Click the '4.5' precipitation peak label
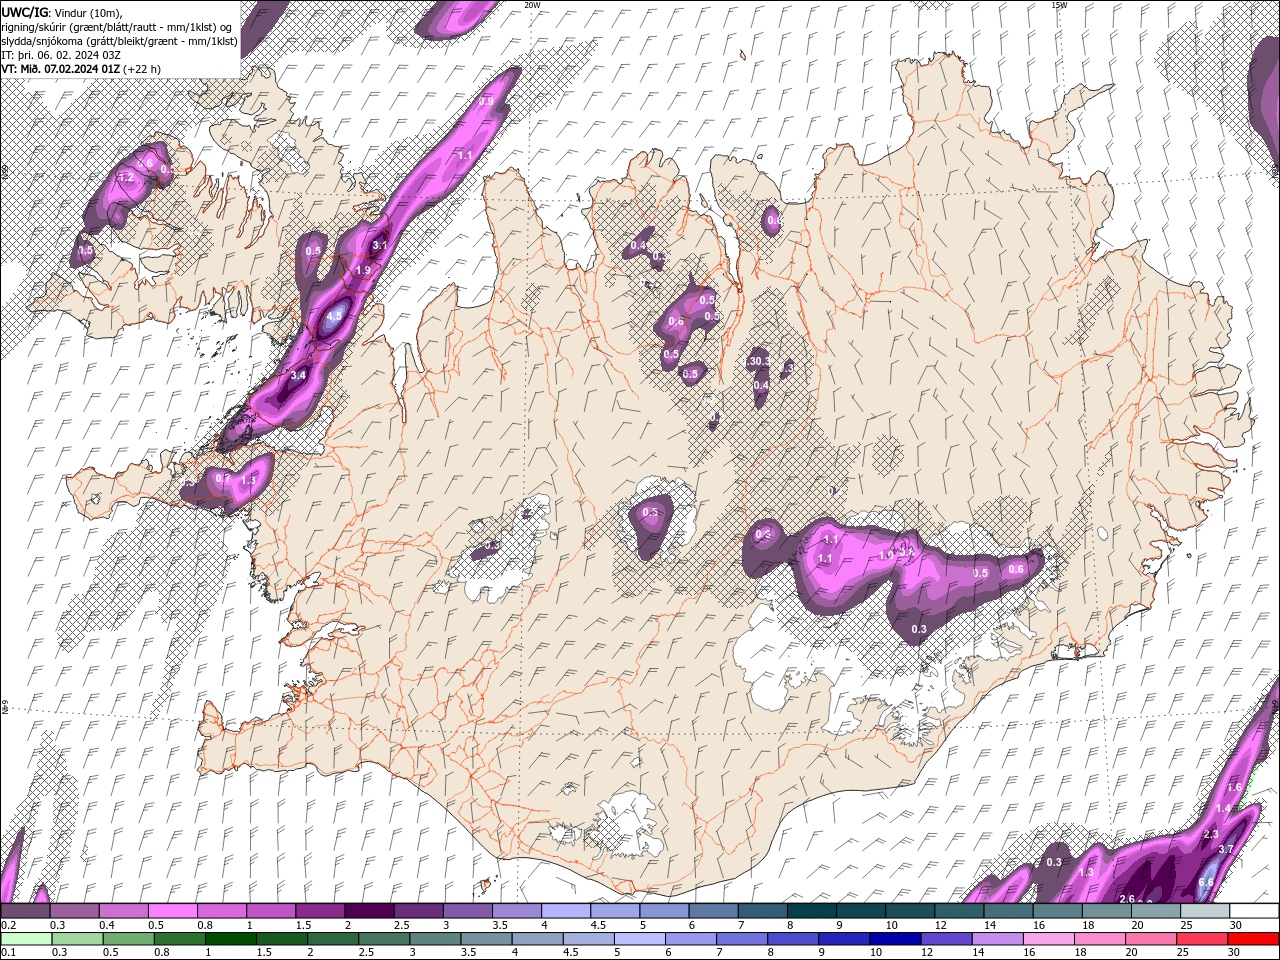The height and width of the screenshot is (960, 1280). tap(335, 315)
